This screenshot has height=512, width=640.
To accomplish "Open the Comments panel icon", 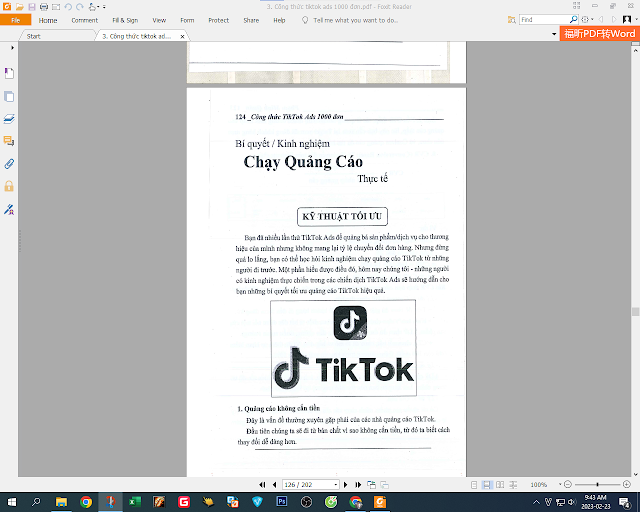I will click(x=9, y=141).
